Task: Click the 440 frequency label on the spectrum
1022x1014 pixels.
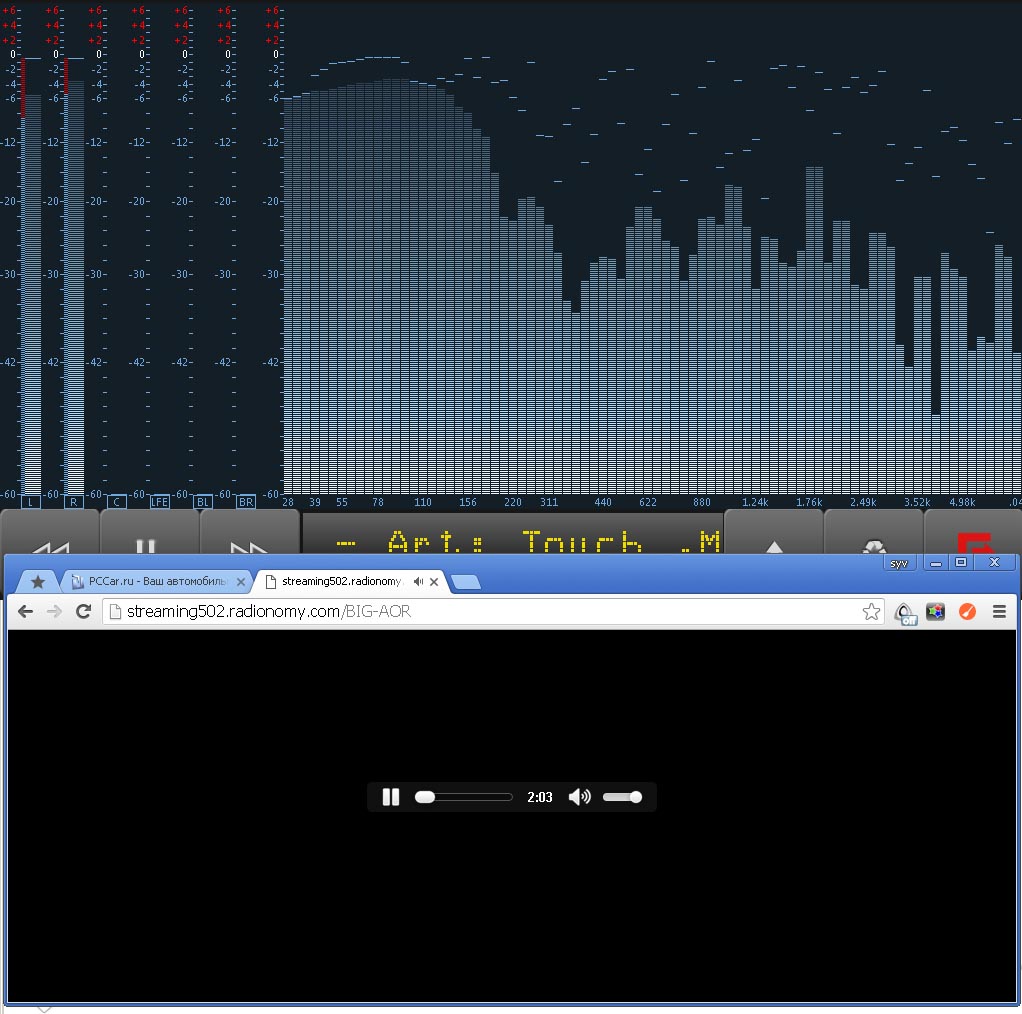Action: [x=603, y=502]
